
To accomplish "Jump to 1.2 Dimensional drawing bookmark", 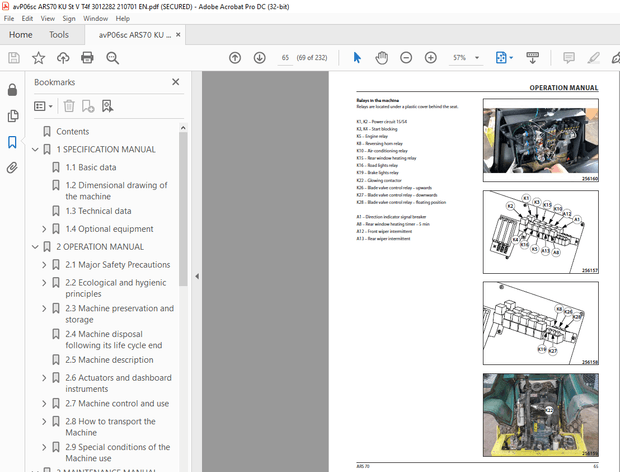I will 116,191.
